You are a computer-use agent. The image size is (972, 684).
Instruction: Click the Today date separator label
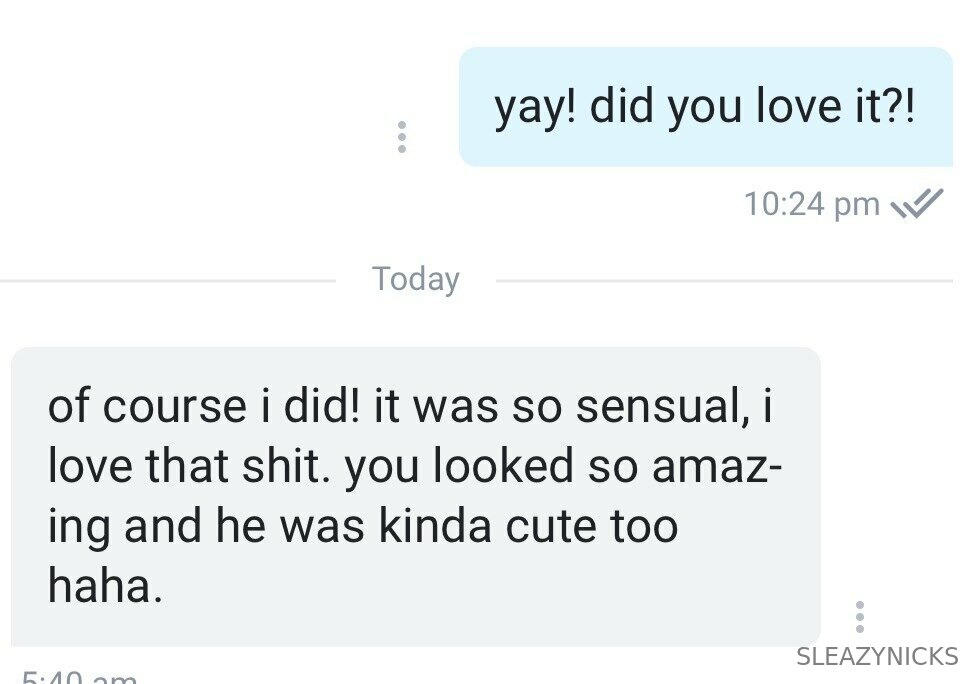click(415, 279)
